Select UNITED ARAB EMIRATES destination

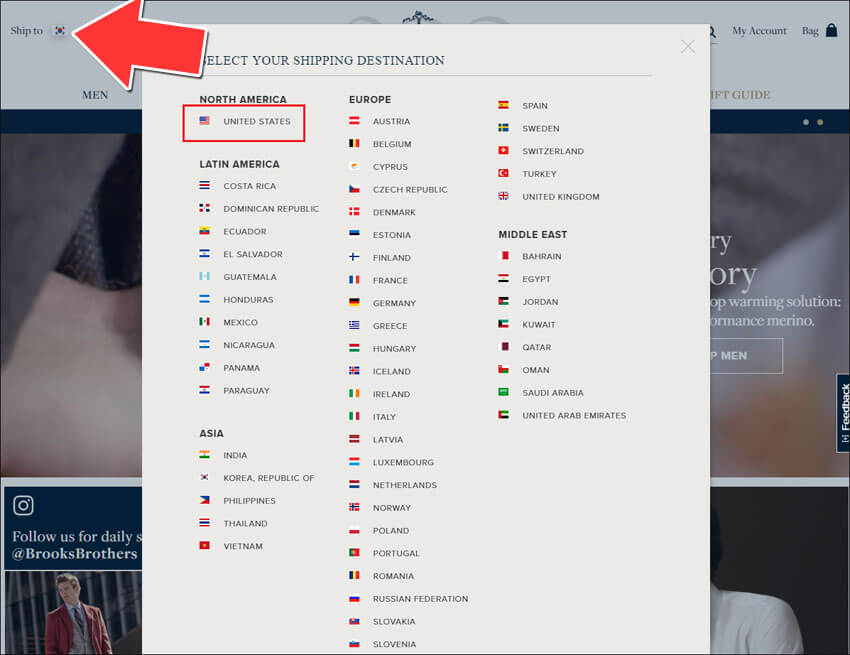574,416
